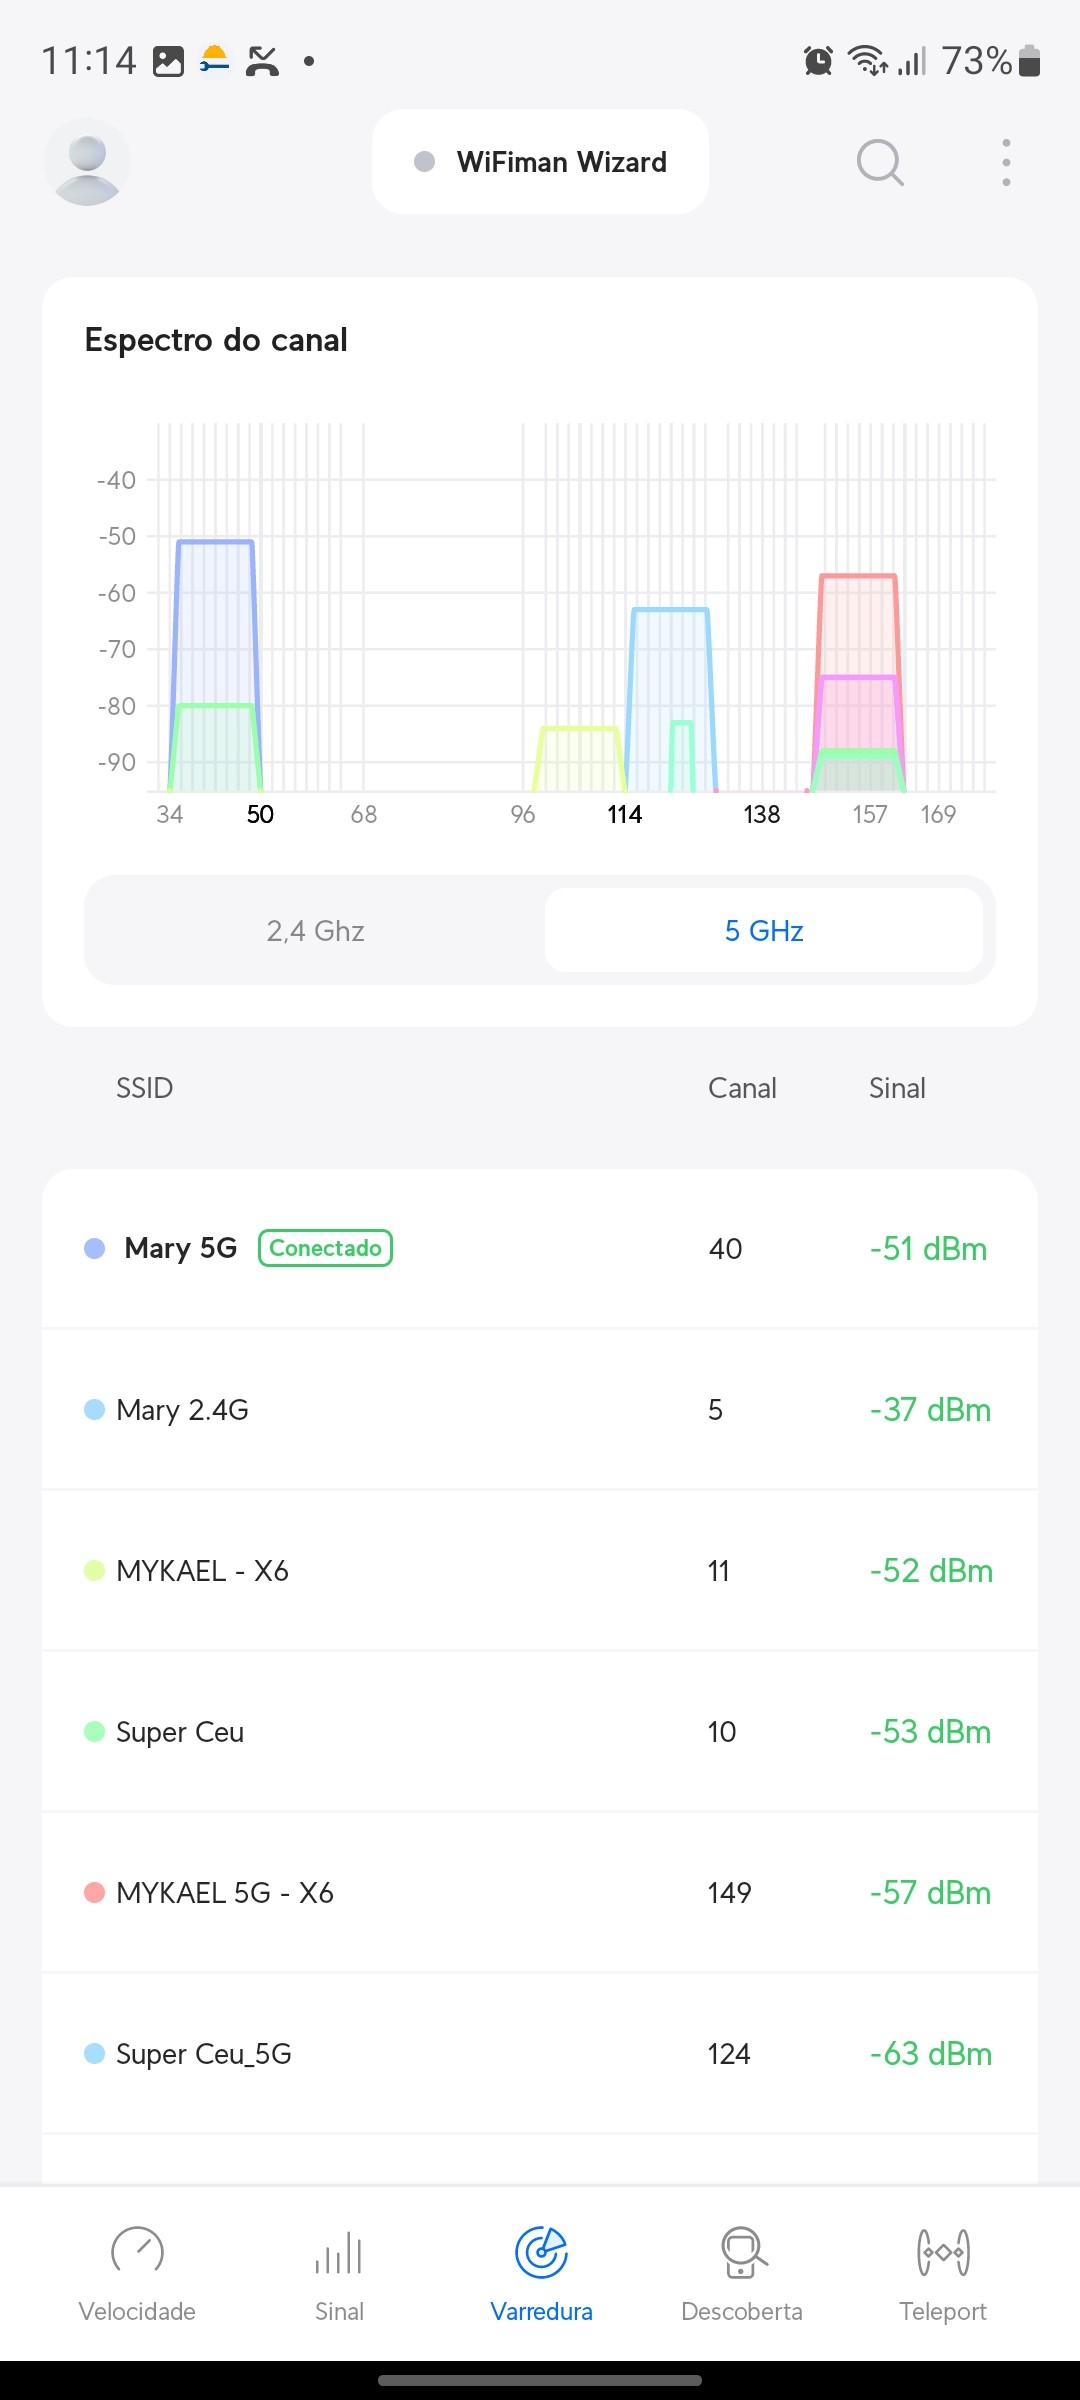Switch spectrum to 2,4 Ghz band
This screenshot has height=2400, width=1080.
pyautogui.click(x=315, y=931)
